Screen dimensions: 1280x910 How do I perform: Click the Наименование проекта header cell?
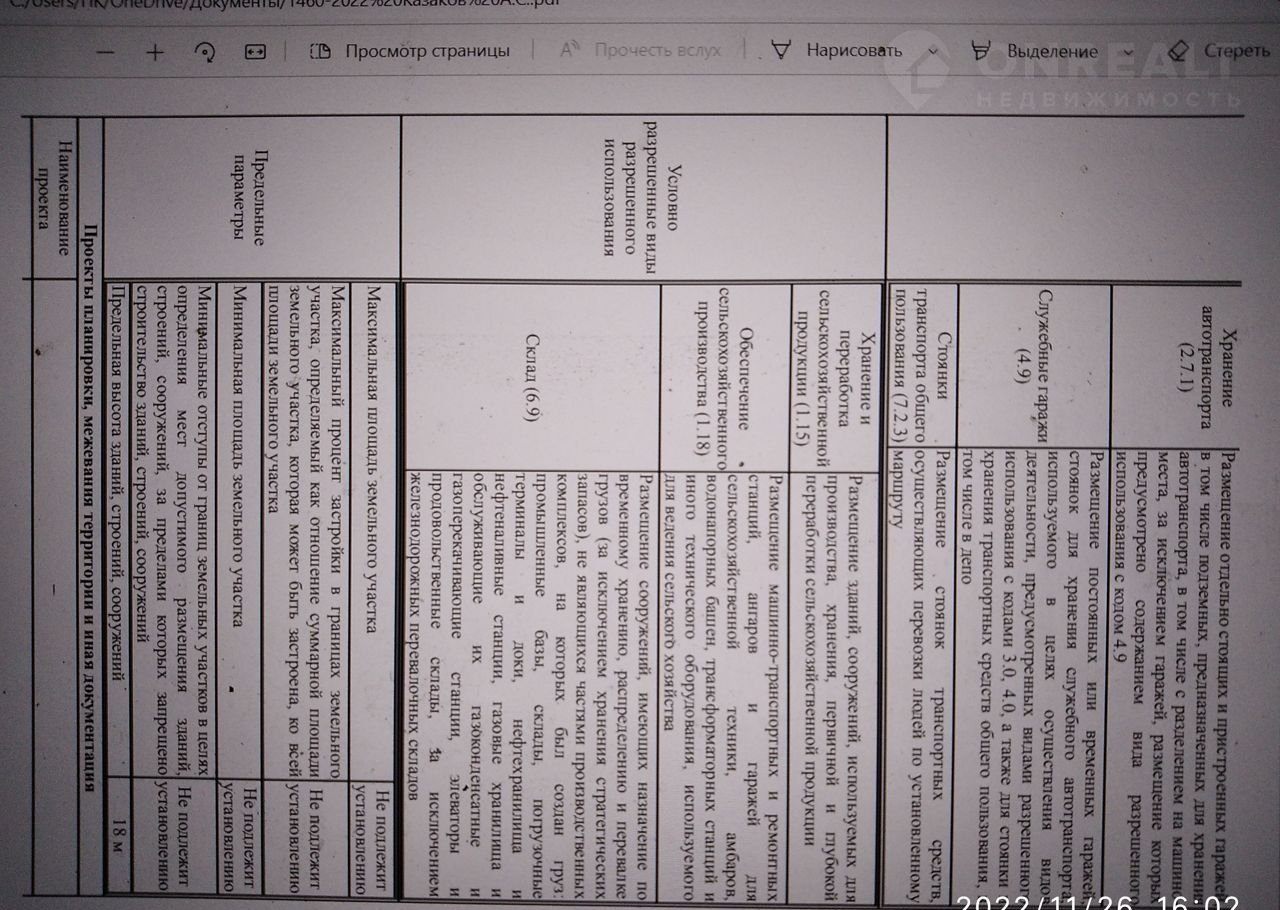pyautogui.click(x=57, y=198)
